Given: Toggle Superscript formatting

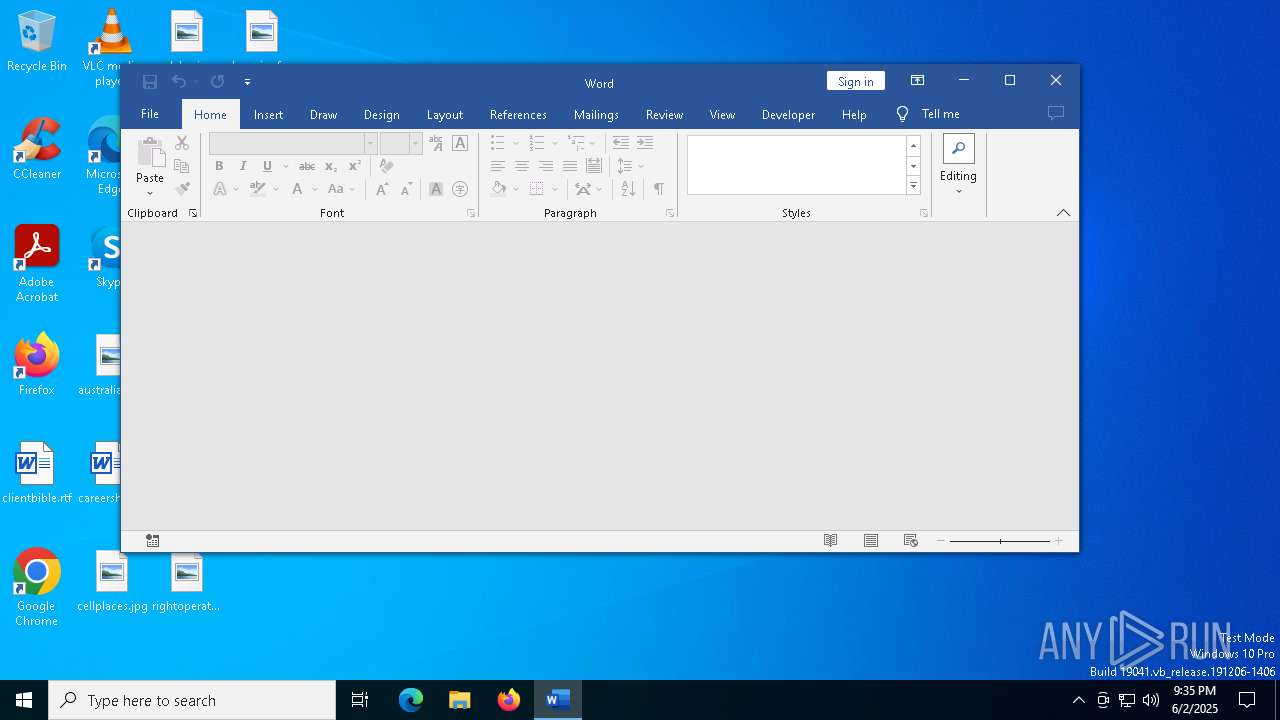Looking at the screenshot, I should click(x=355, y=166).
